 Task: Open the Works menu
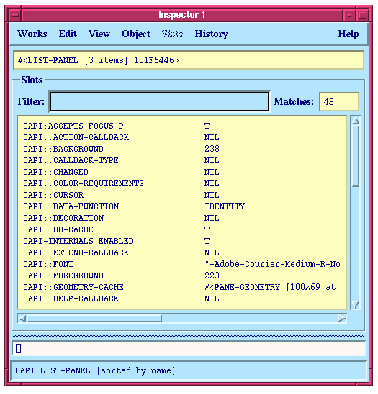pos(32,34)
